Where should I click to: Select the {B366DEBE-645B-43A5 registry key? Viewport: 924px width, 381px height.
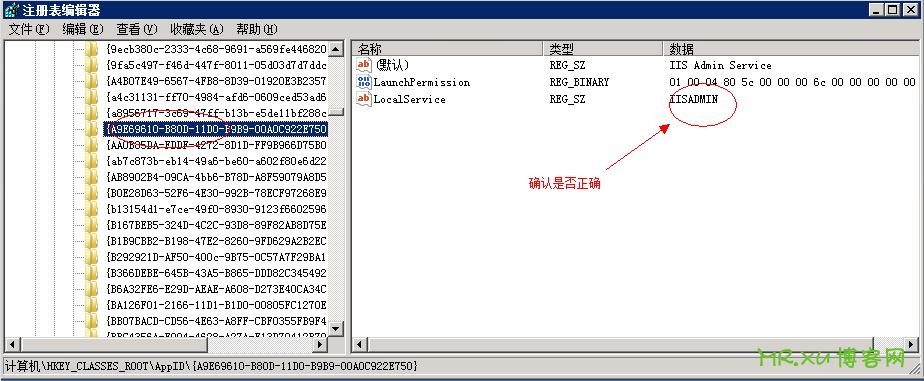click(x=216, y=273)
